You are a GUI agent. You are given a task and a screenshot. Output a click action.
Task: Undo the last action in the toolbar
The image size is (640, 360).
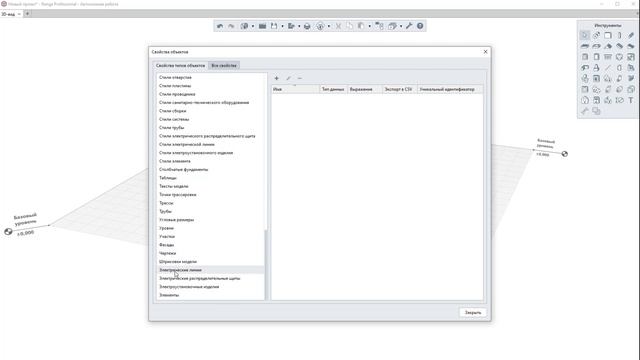coord(220,26)
